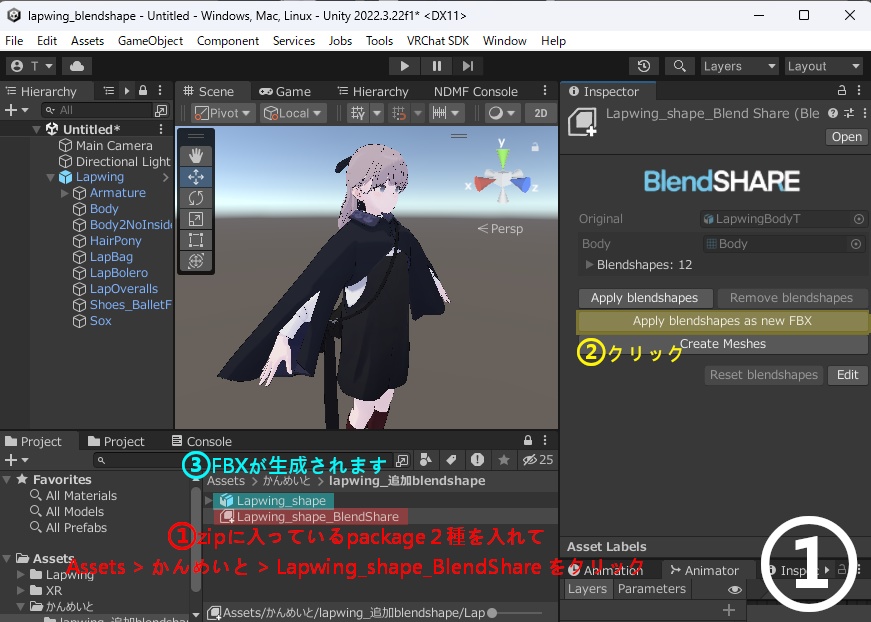
Task: Click the Hierarchy search field
Action: click(98, 110)
